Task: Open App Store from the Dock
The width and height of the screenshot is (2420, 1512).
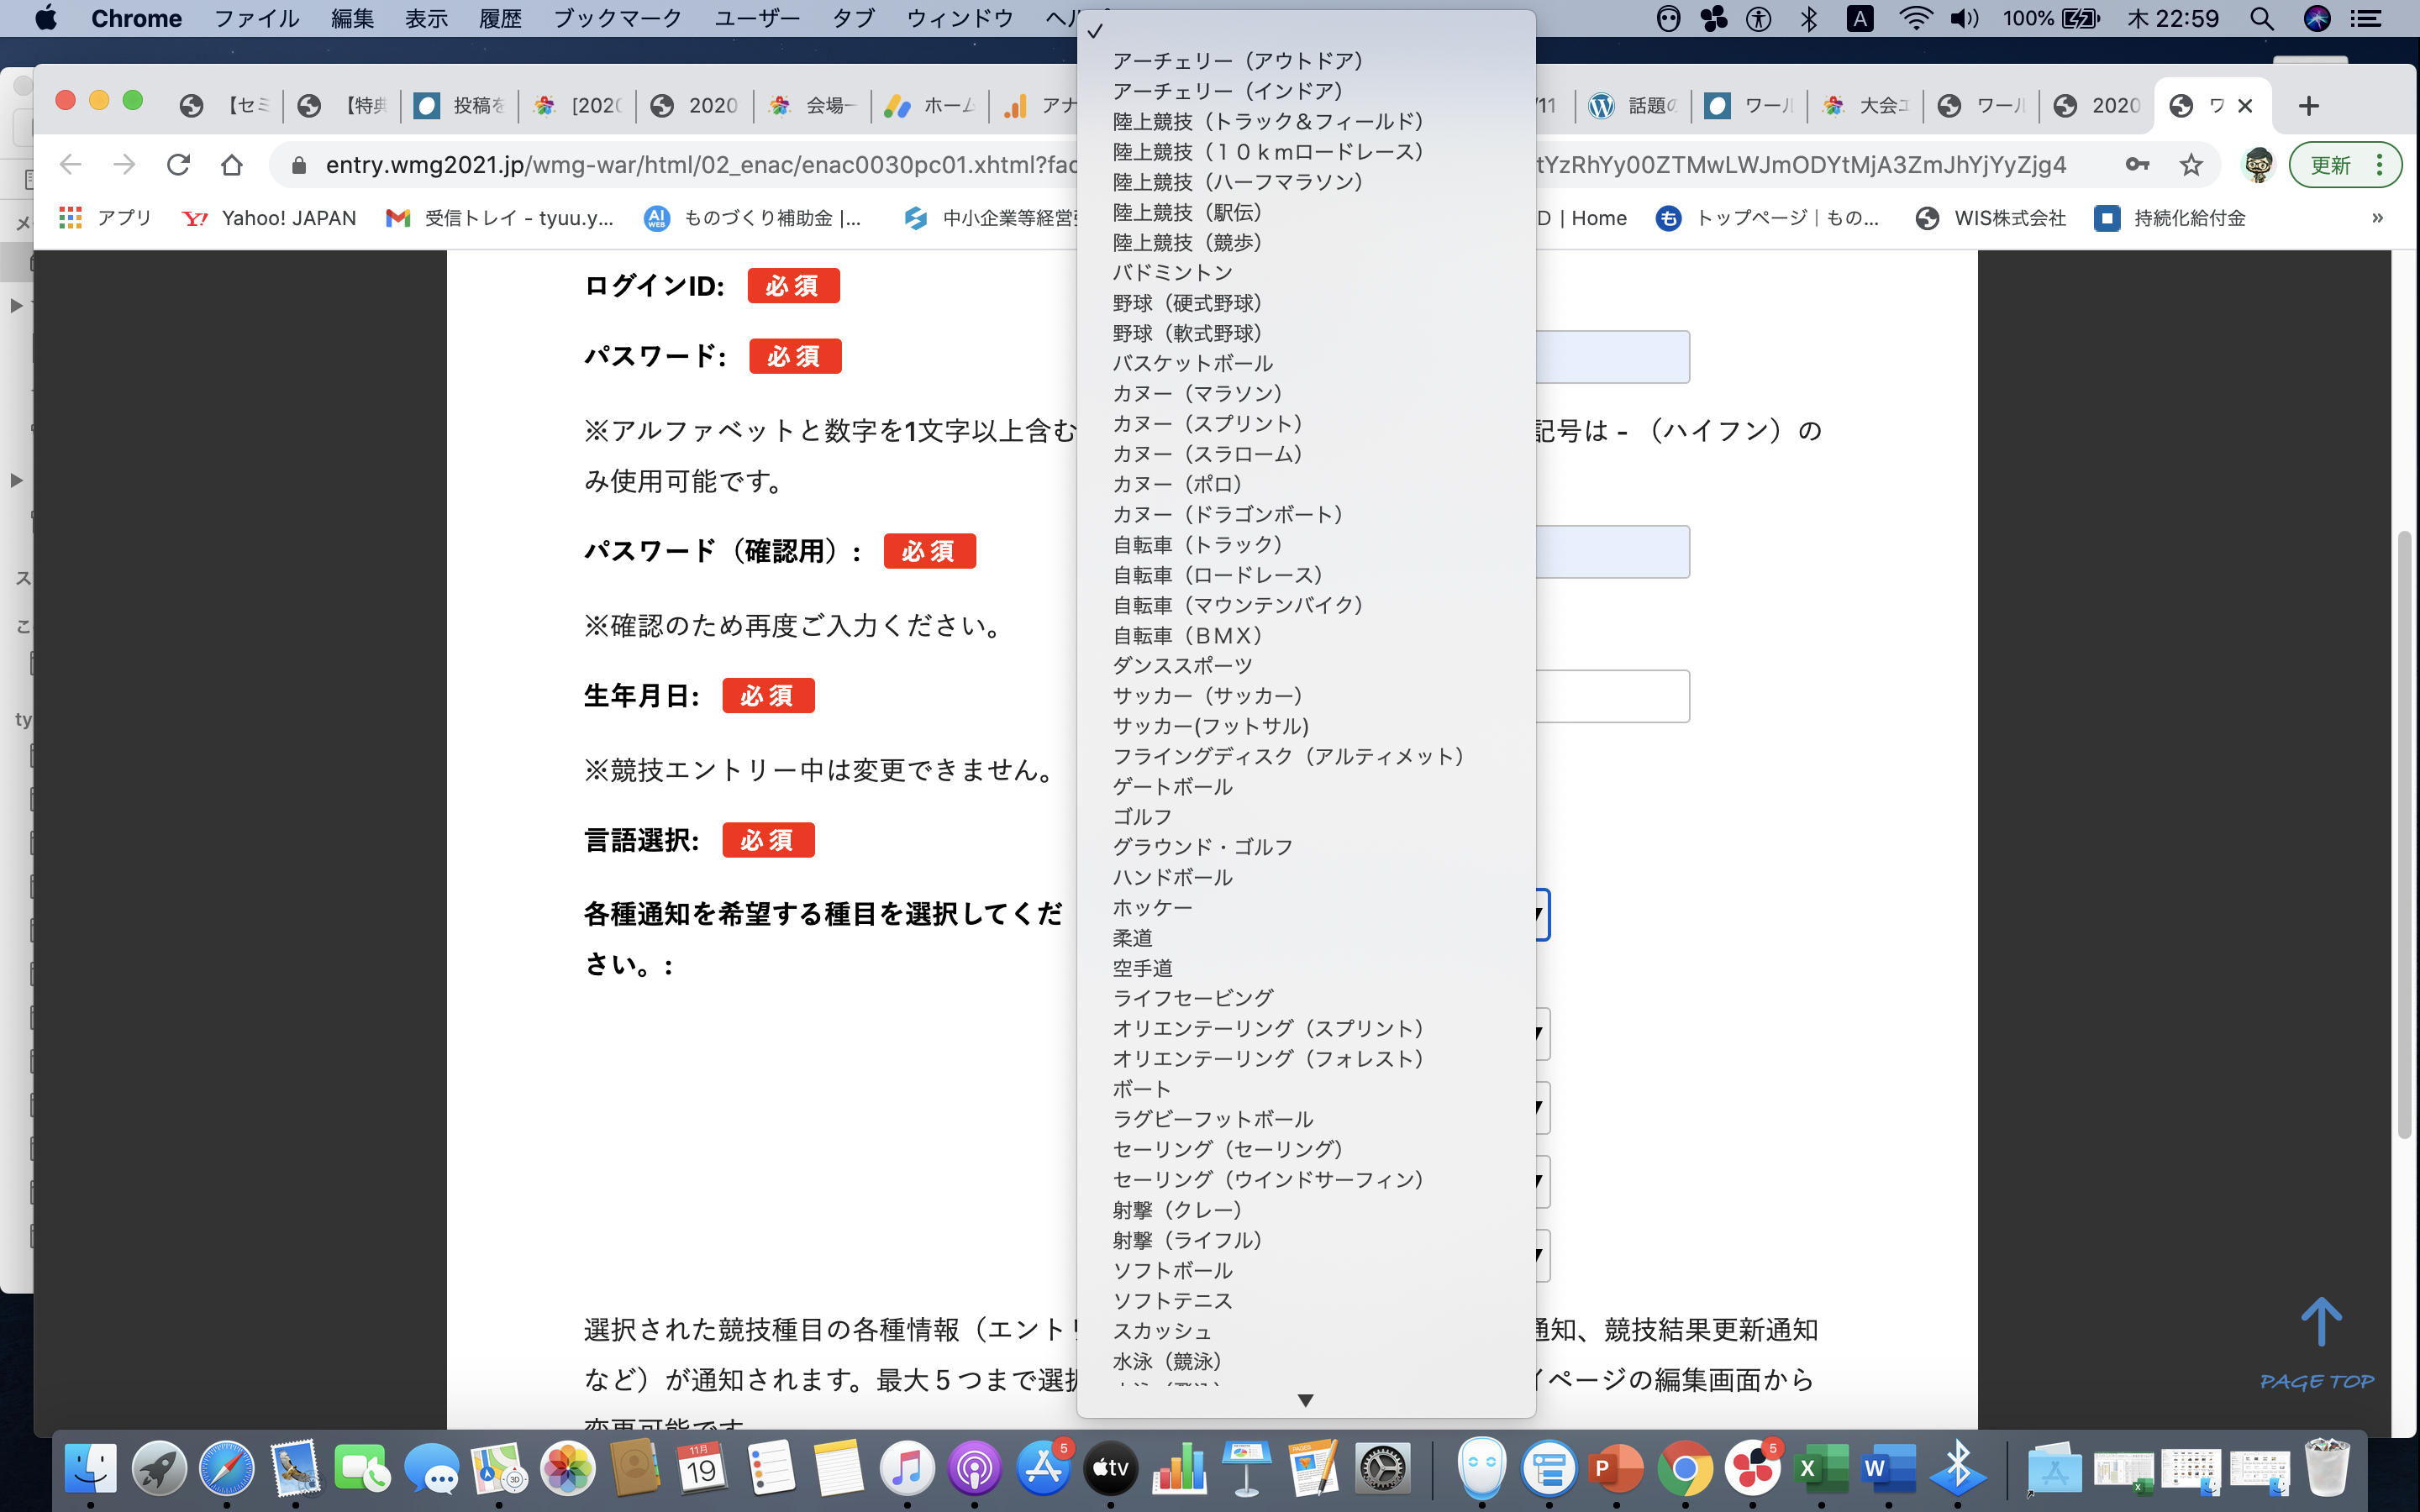Action: click(1043, 1468)
